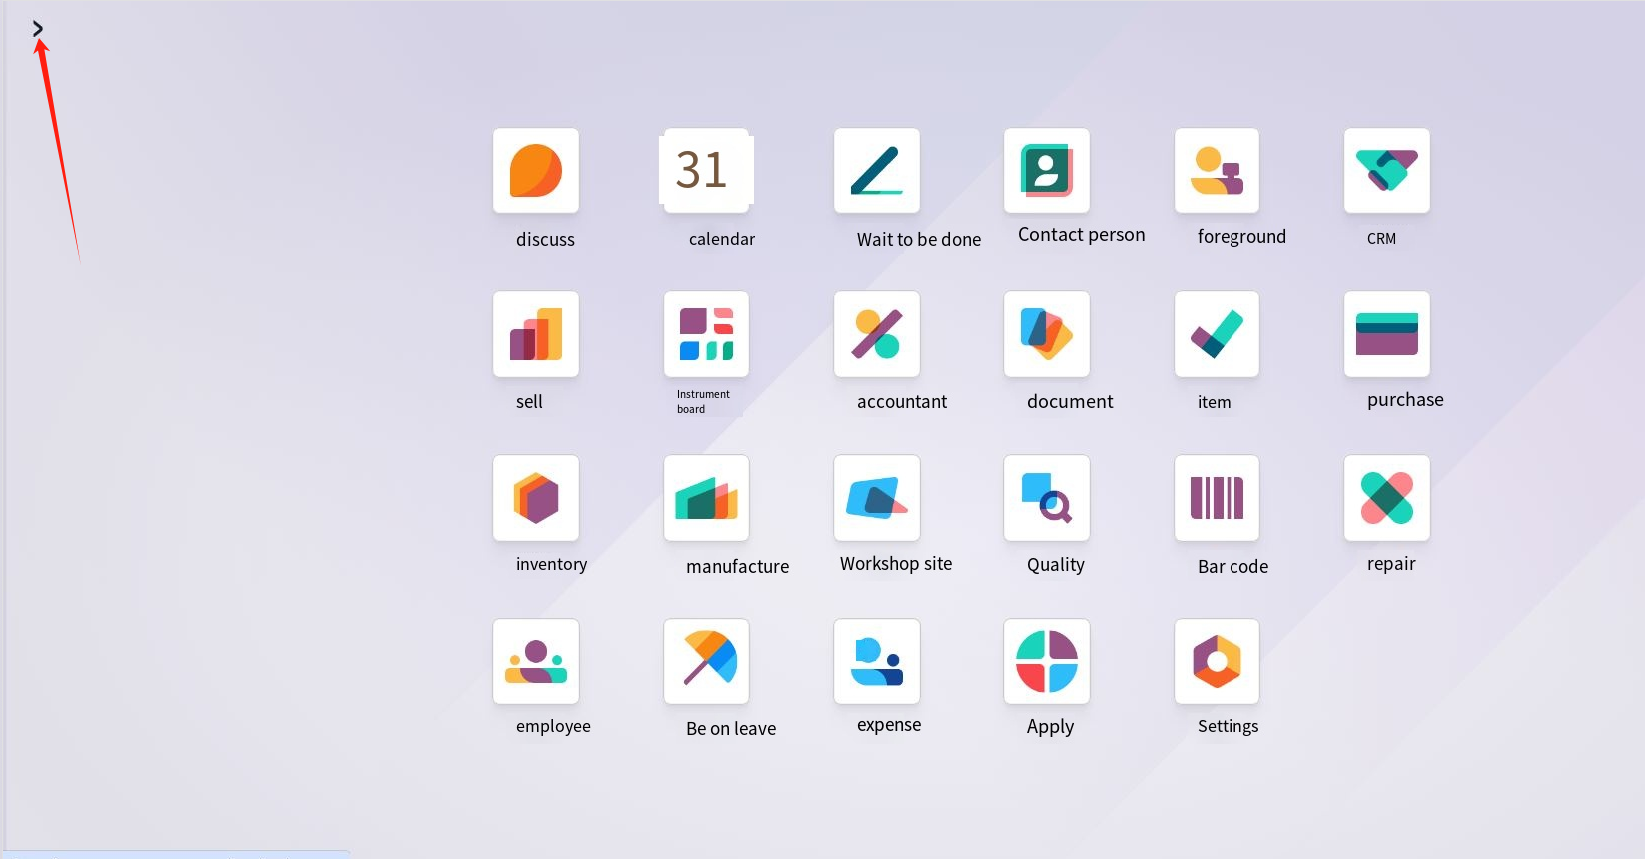Click the inventory label text
Viewport: 1645px width, 859px height.
pos(551,565)
